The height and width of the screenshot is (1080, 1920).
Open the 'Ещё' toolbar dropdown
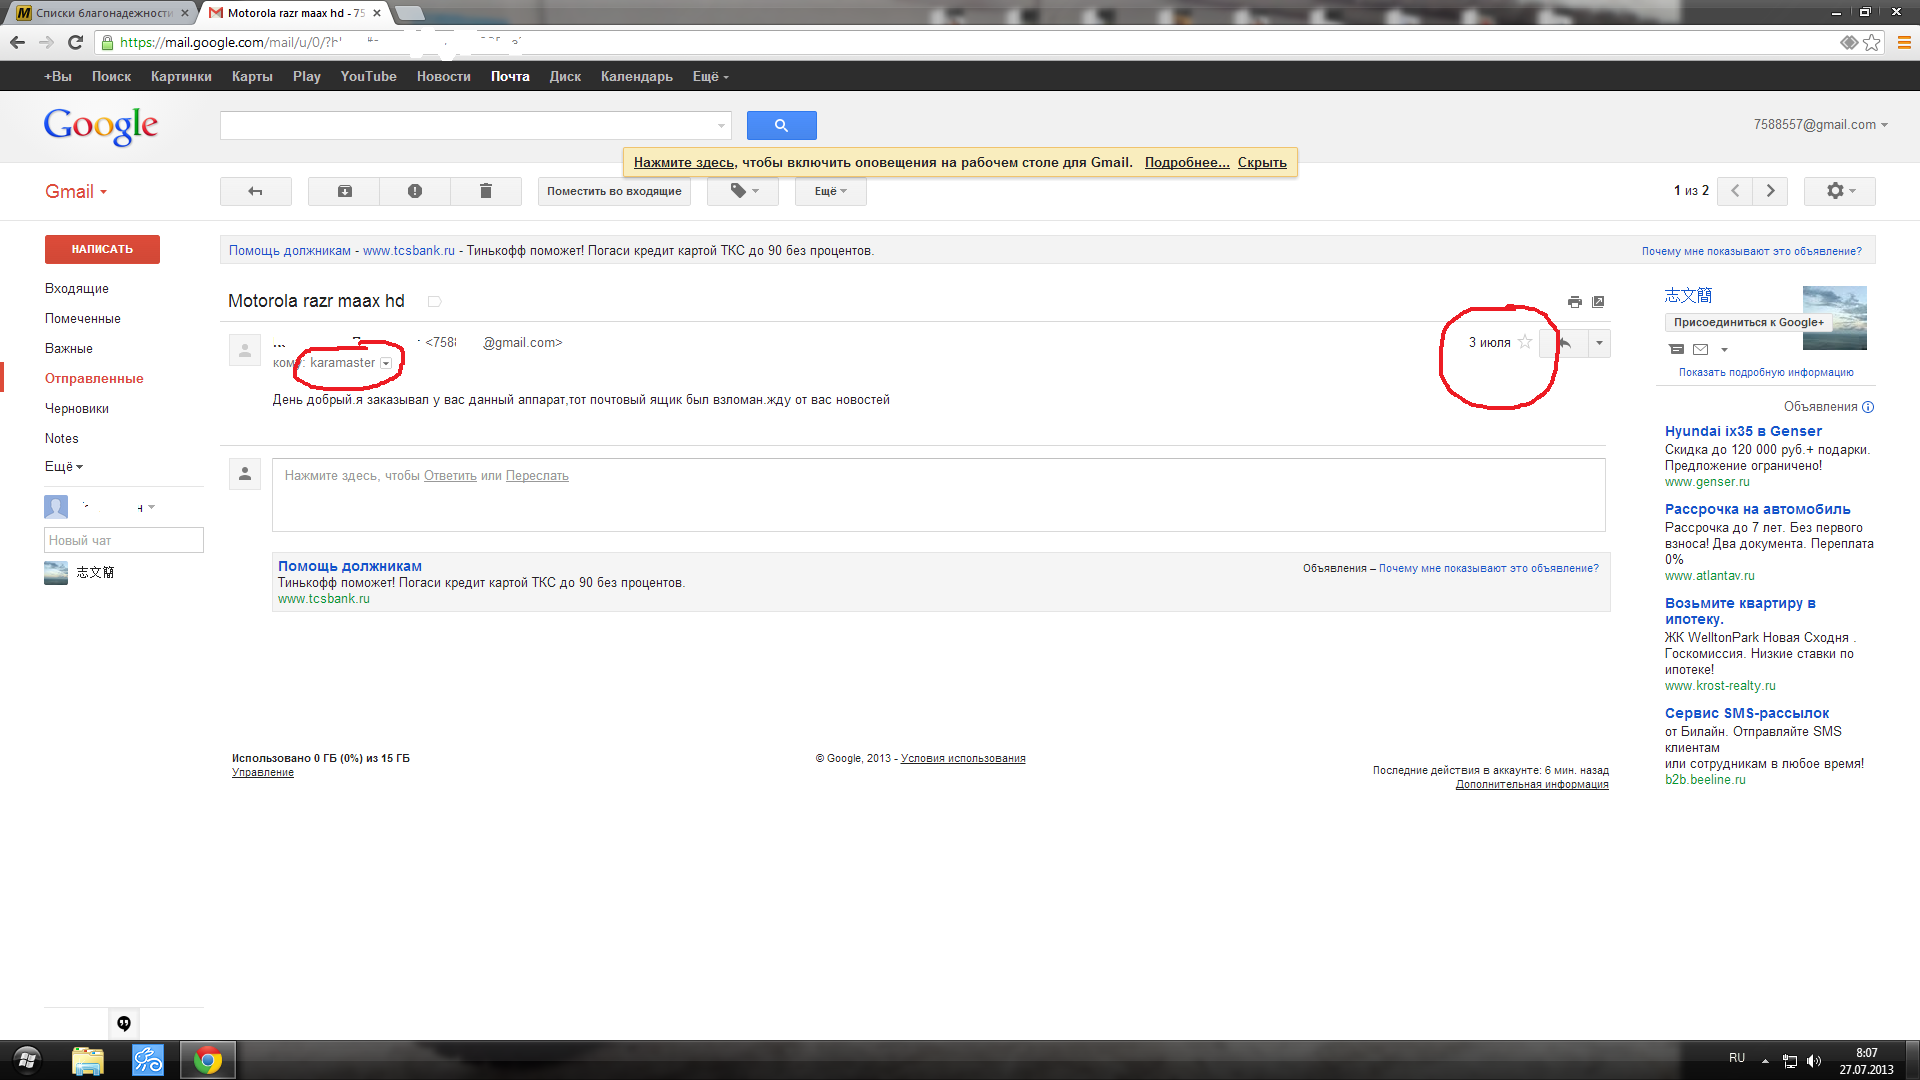tap(830, 191)
